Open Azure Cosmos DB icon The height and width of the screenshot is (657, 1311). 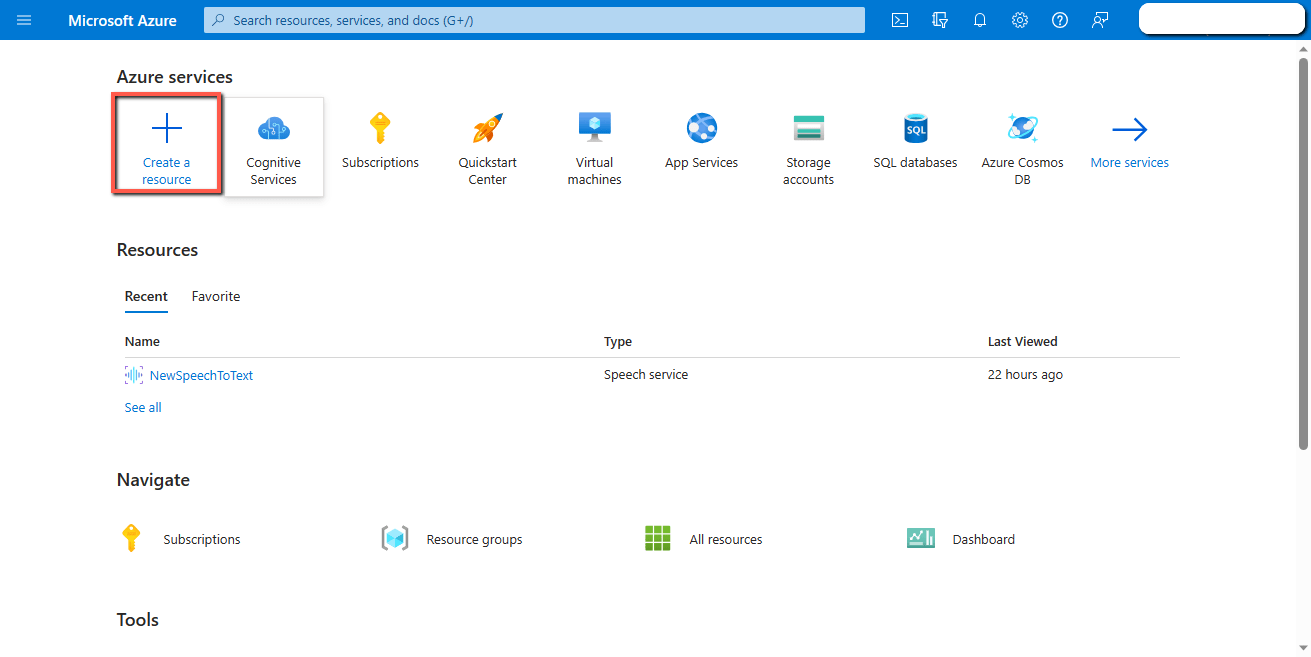pyautogui.click(x=1022, y=128)
